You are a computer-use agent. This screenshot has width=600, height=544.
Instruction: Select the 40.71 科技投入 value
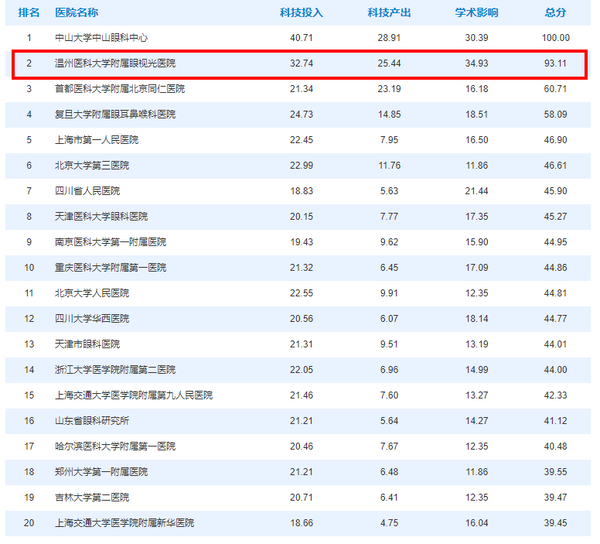point(302,38)
